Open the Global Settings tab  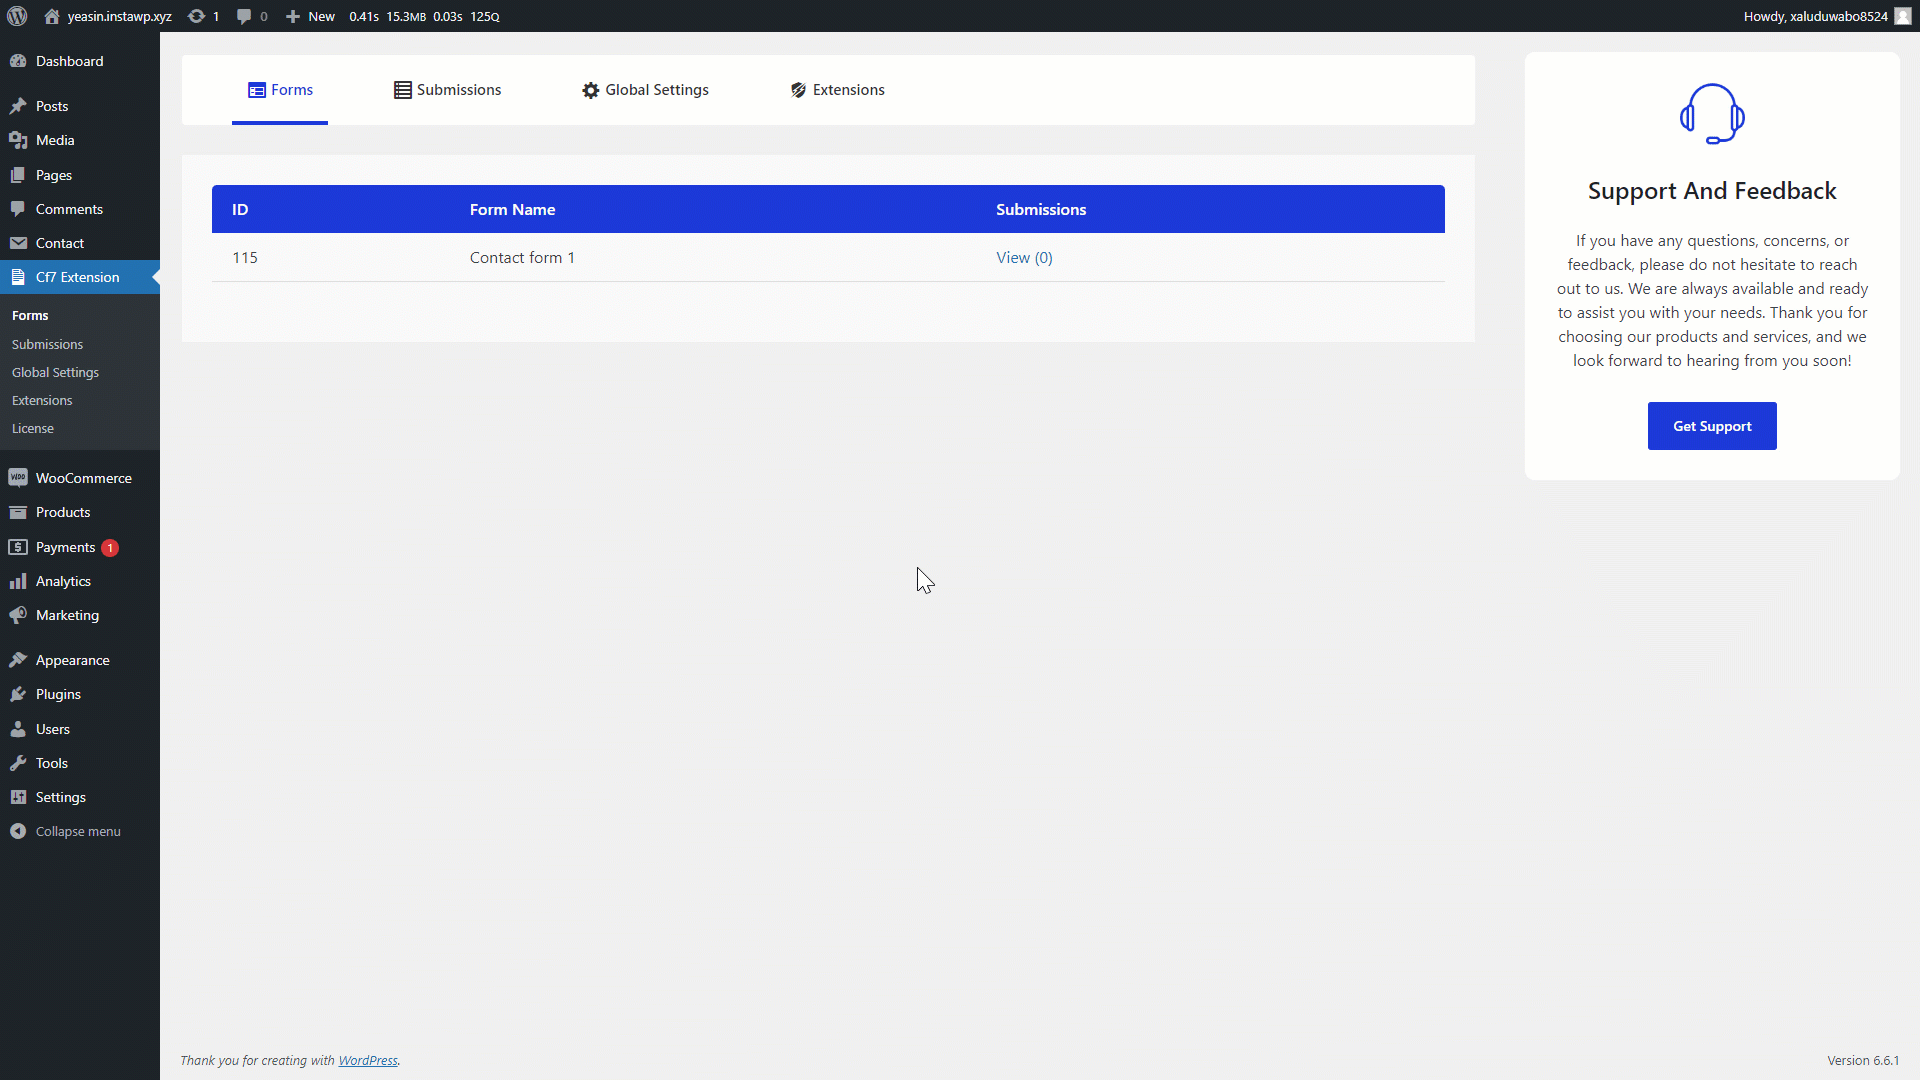645,90
